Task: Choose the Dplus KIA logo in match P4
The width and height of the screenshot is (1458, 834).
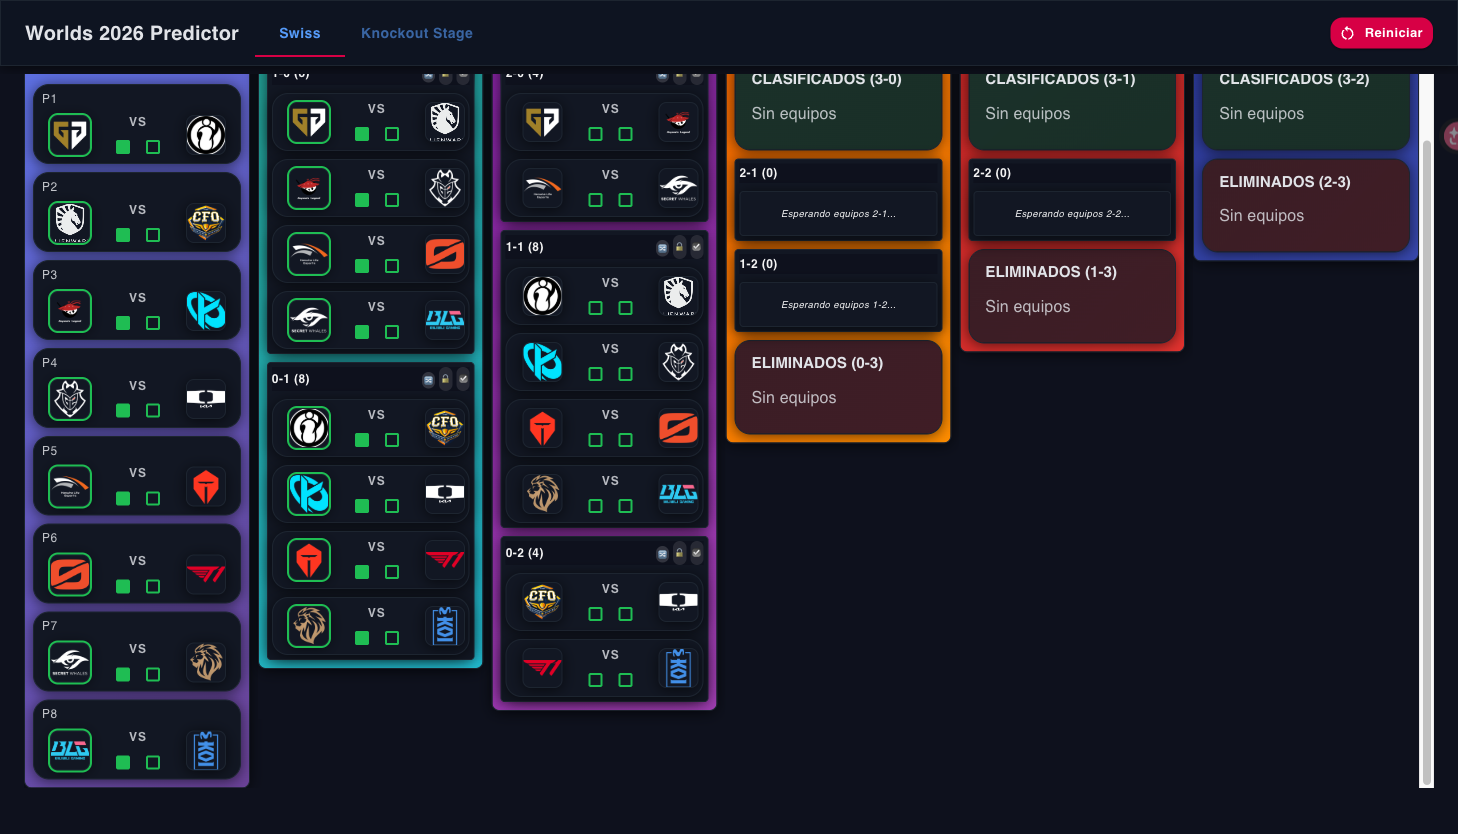Action: click(206, 399)
